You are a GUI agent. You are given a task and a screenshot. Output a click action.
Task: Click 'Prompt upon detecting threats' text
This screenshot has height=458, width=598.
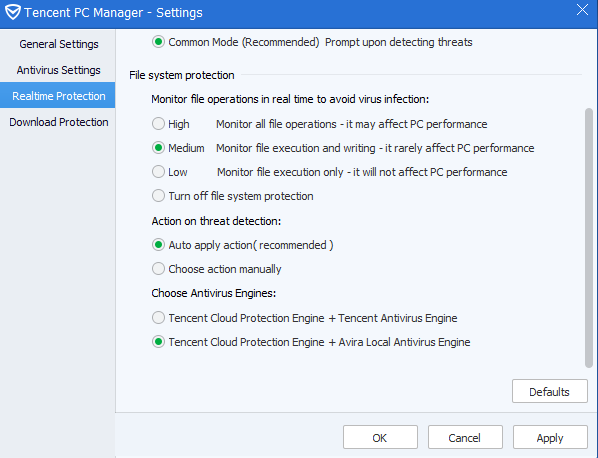tap(399, 42)
